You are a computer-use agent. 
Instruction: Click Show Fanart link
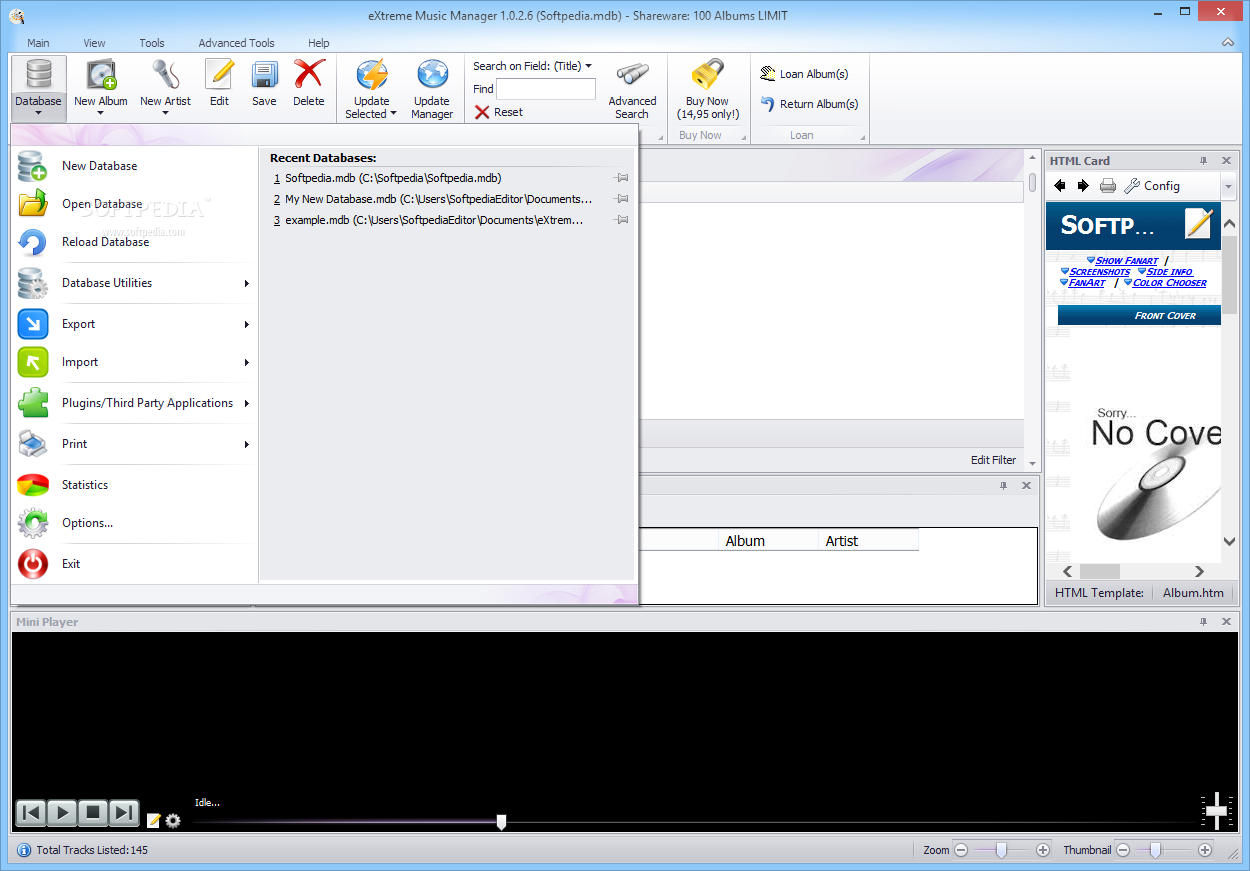[x=1127, y=260]
